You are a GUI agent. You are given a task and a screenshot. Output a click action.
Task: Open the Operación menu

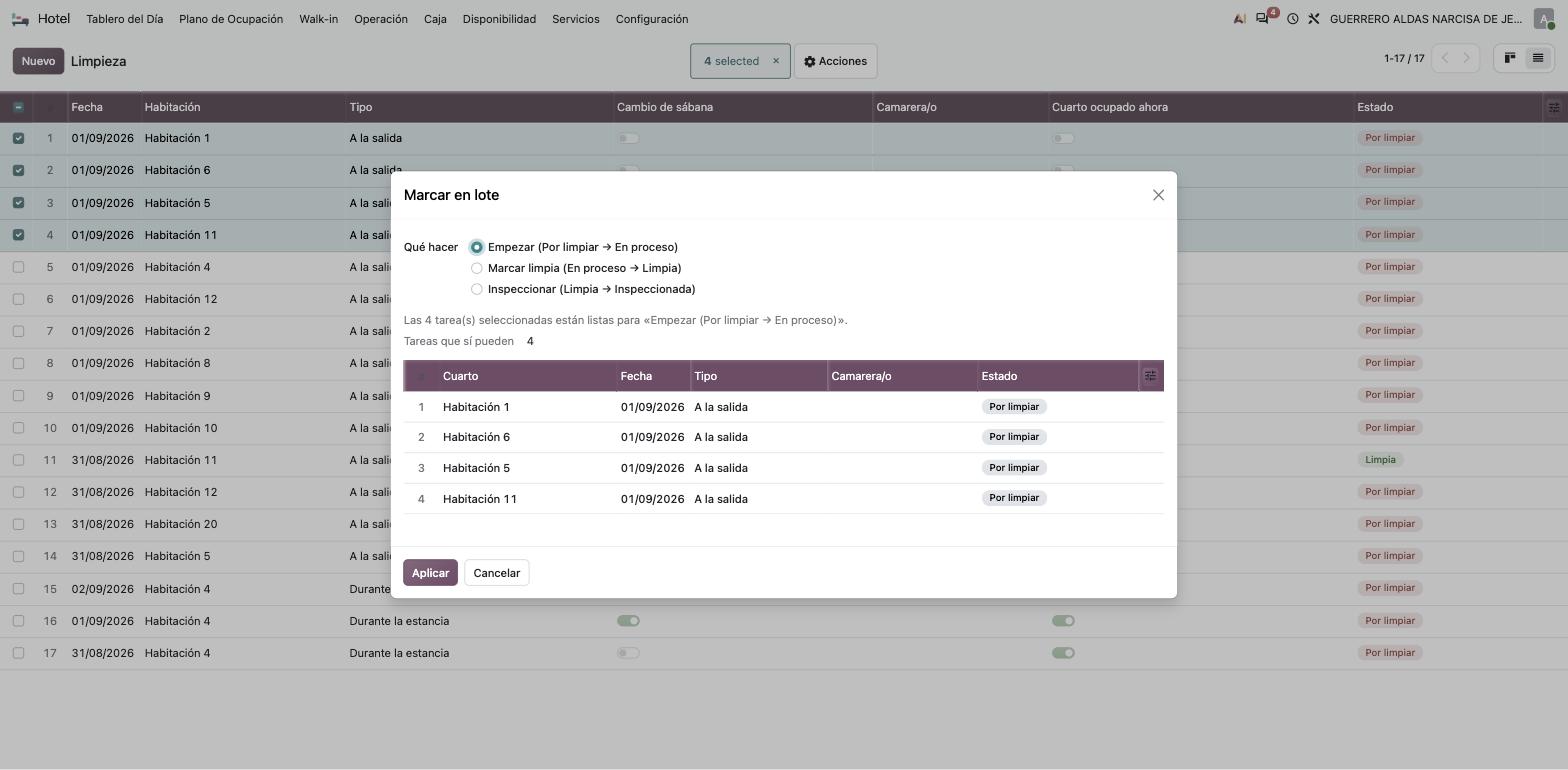pyautogui.click(x=381, y=19)
